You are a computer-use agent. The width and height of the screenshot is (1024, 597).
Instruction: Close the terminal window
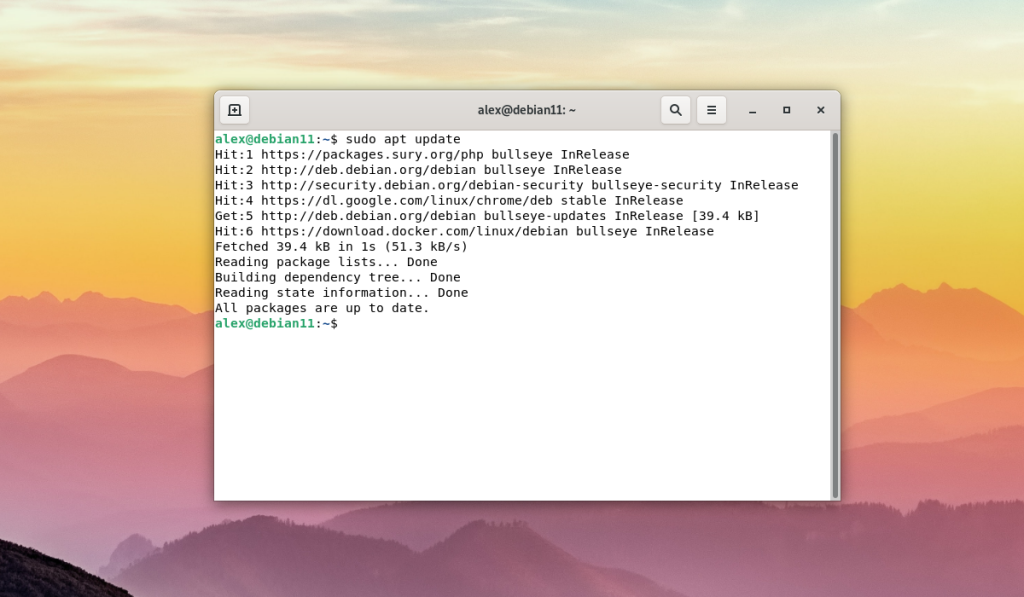(820, 110)
